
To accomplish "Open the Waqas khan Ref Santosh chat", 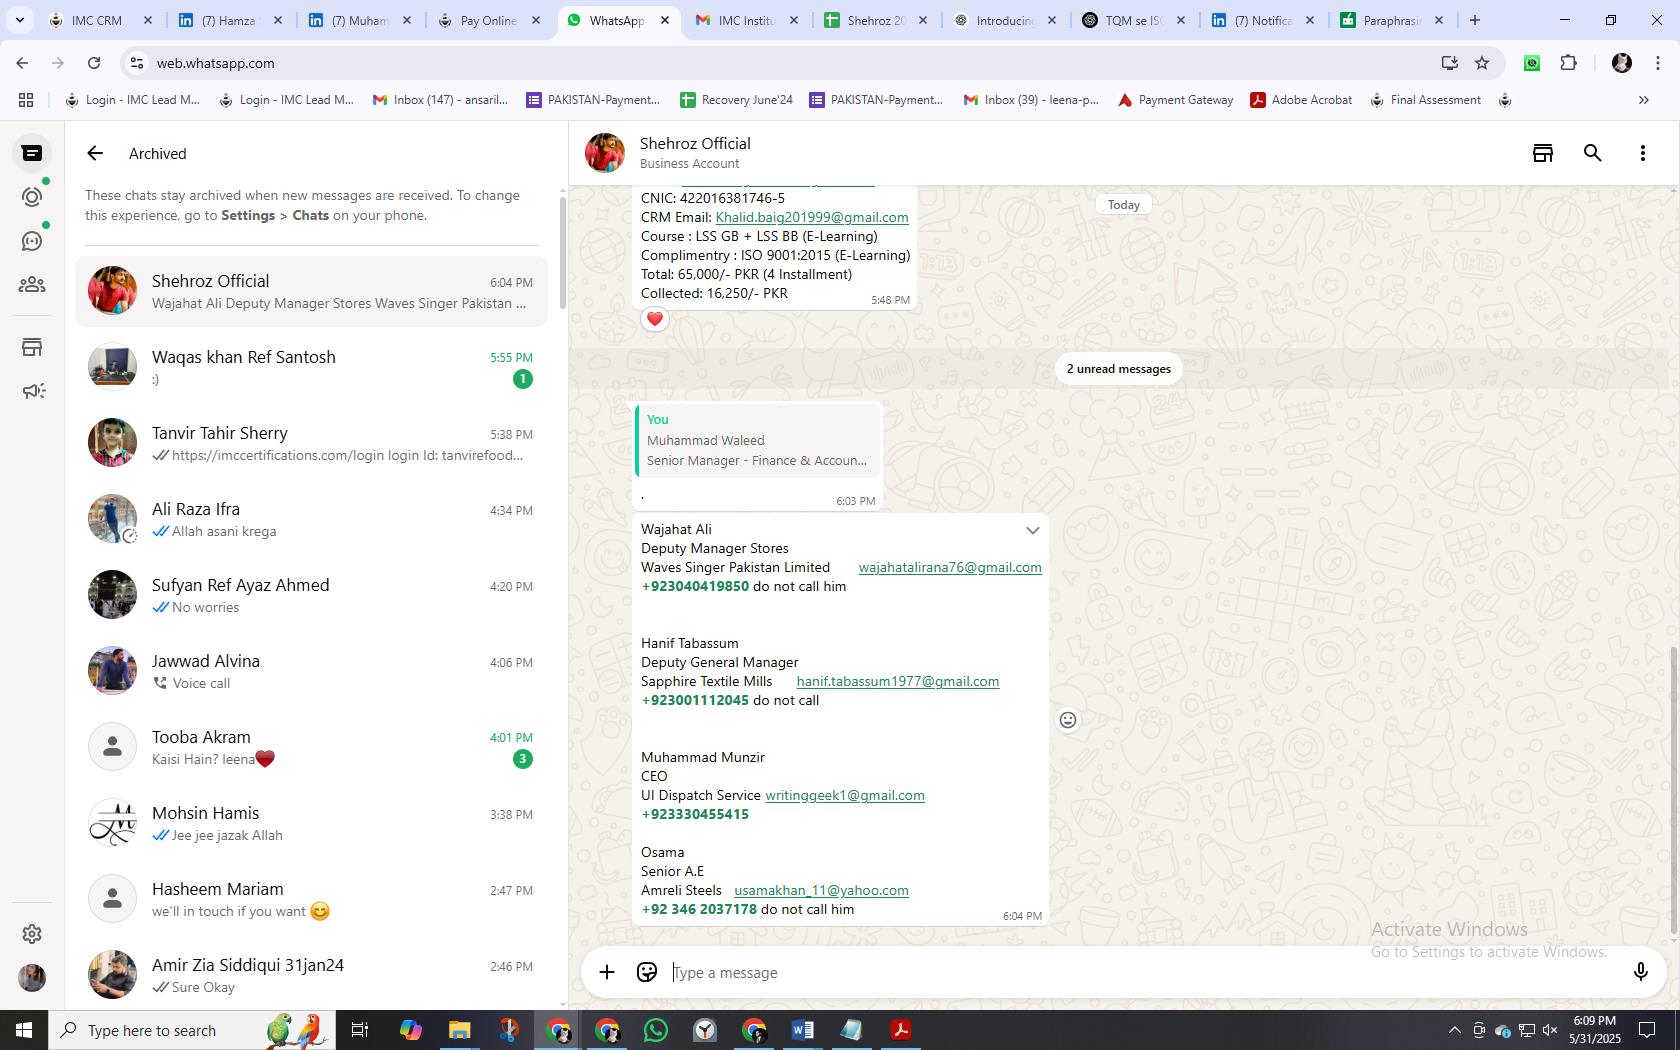I will tap(311, 367).
